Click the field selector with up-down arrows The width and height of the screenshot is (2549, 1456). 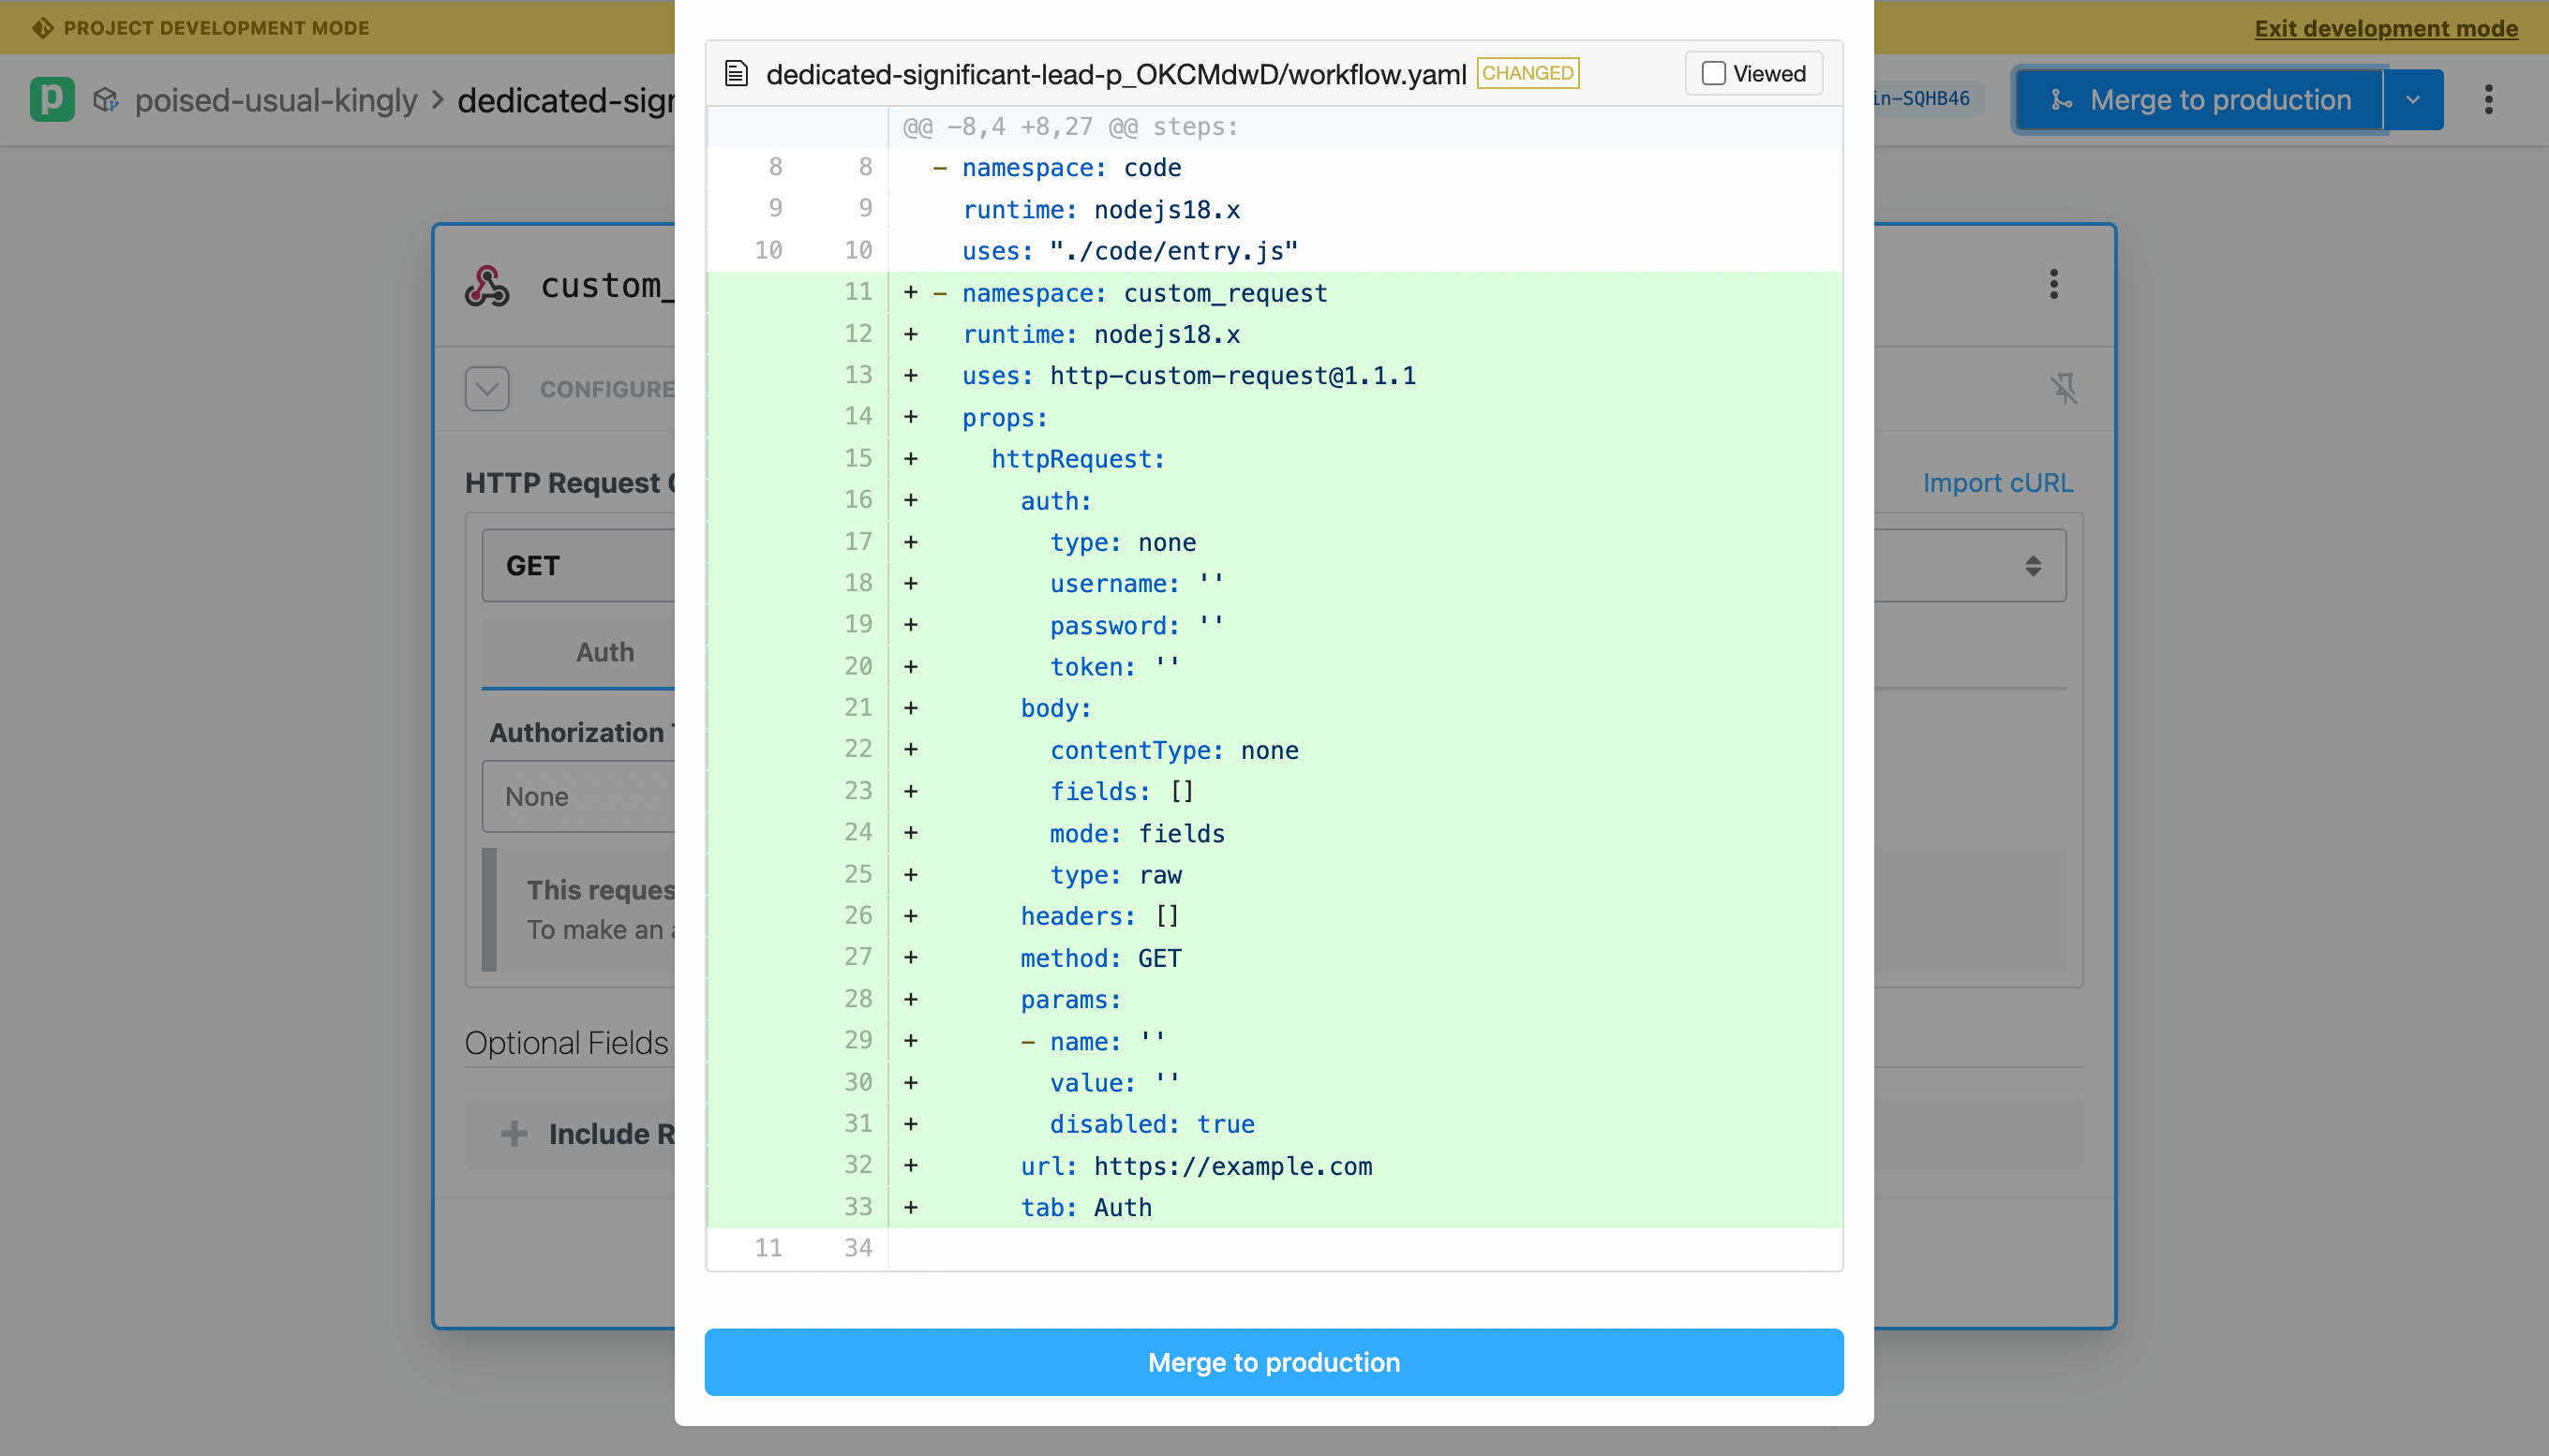point(2032,564)
